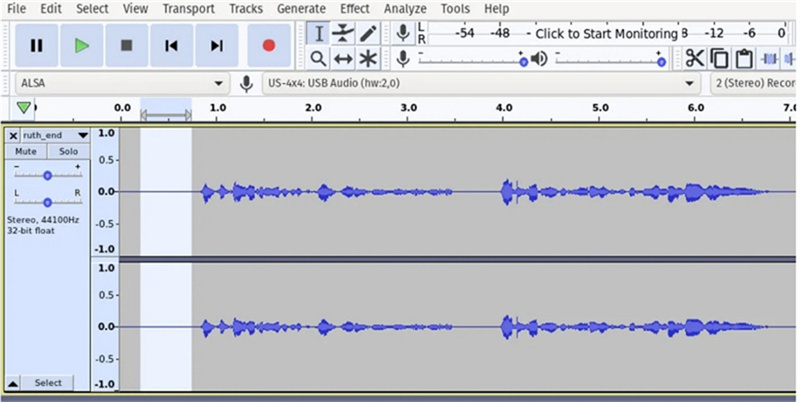The image size is (800, 402).
Task: Select the Multi-tool asterisk icon
Action: [x=367, y=58]
